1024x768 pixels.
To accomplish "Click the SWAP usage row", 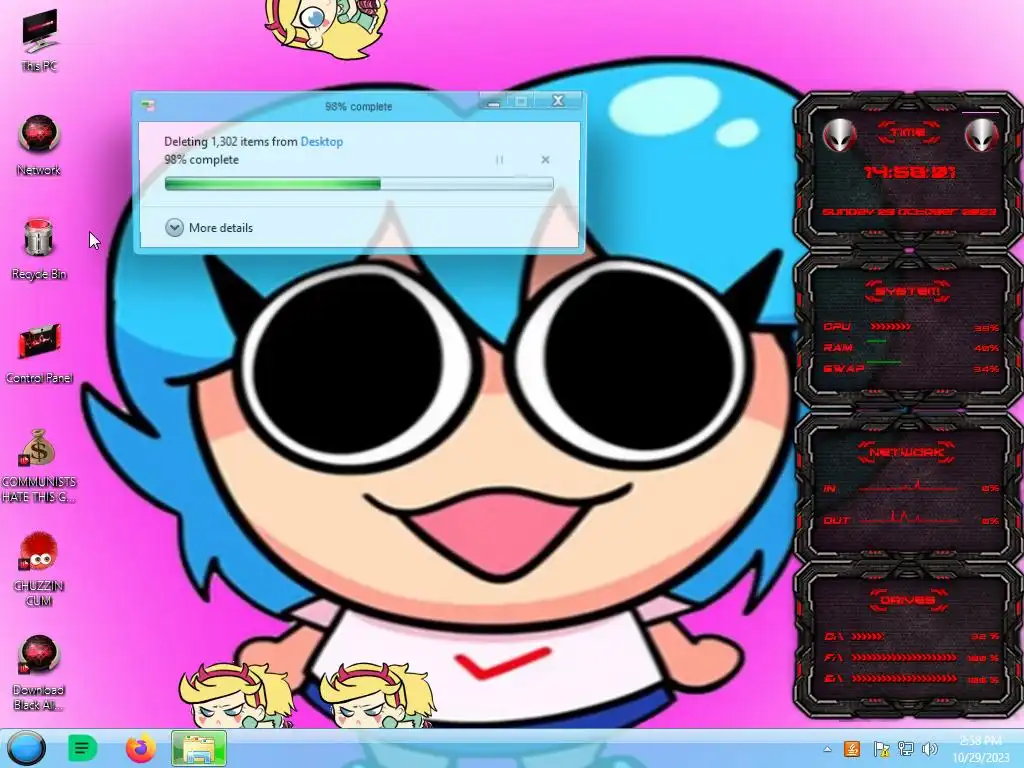I will 910,369.
